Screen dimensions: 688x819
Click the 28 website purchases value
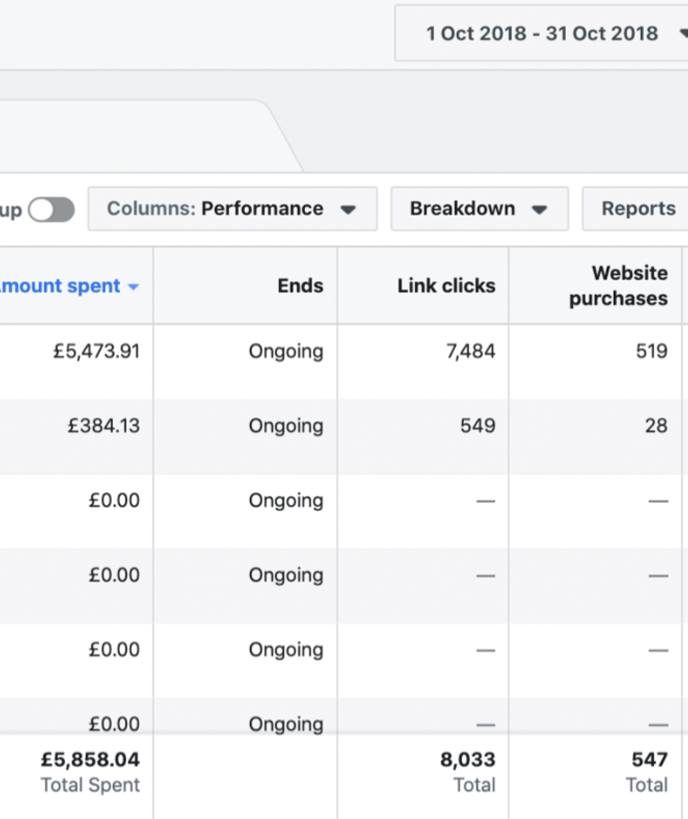[x=655, y=426]
